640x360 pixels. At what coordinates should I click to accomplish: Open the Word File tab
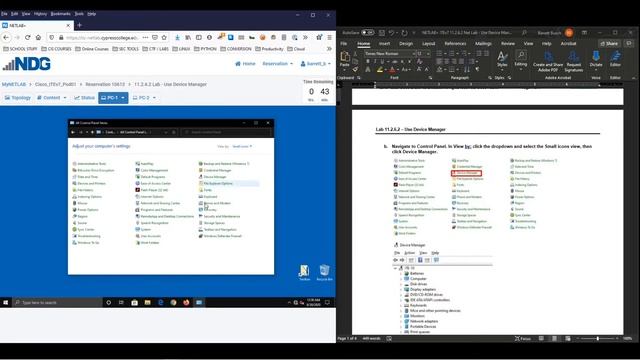click(344, 43)
